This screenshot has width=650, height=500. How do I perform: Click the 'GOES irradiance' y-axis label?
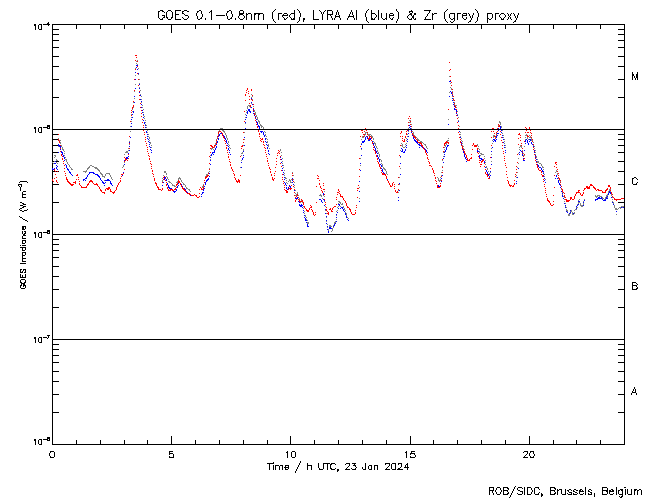[x=22, y=235]
